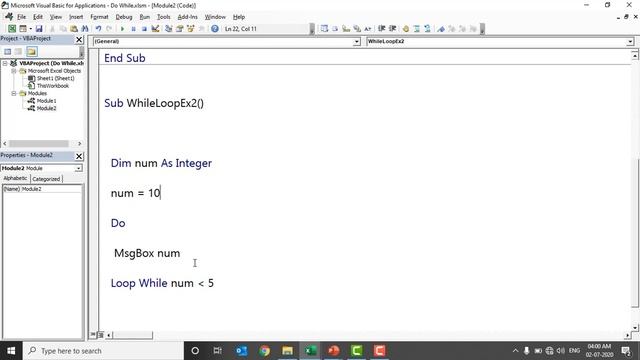
Task: Click the 'MsgBox num' code line
Action: click(x=147, y=253)
